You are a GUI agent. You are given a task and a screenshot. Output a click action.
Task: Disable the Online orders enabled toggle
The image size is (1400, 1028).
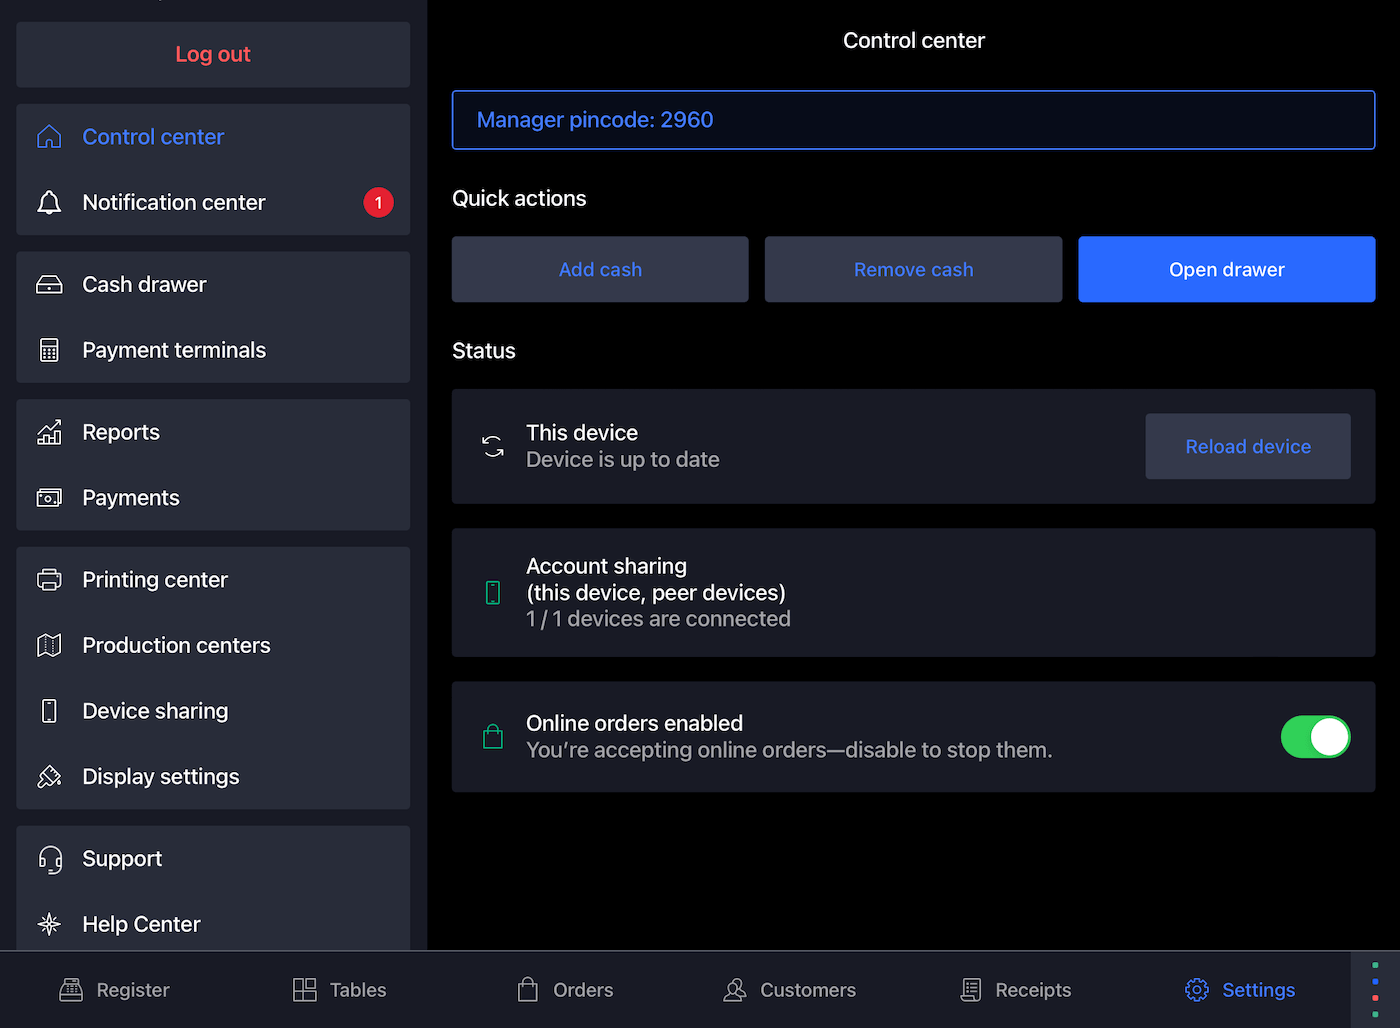pyautogui.click(x=1315, y=737)
